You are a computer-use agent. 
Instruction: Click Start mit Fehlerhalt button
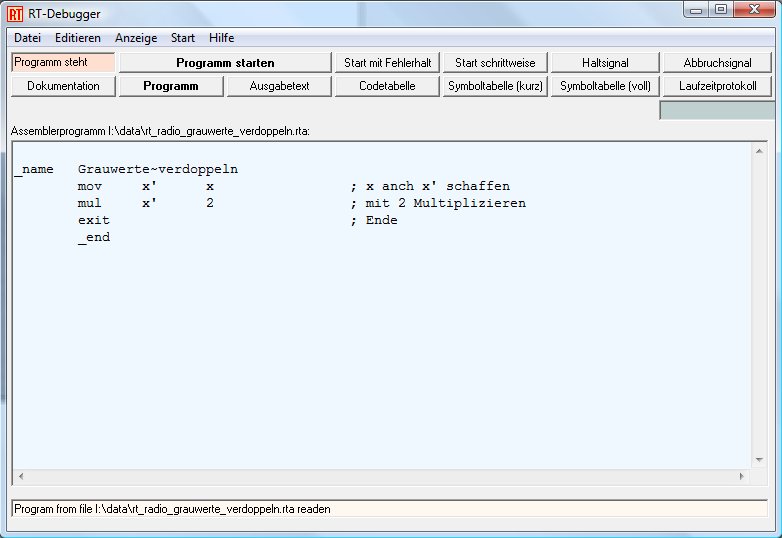[385, 63]
